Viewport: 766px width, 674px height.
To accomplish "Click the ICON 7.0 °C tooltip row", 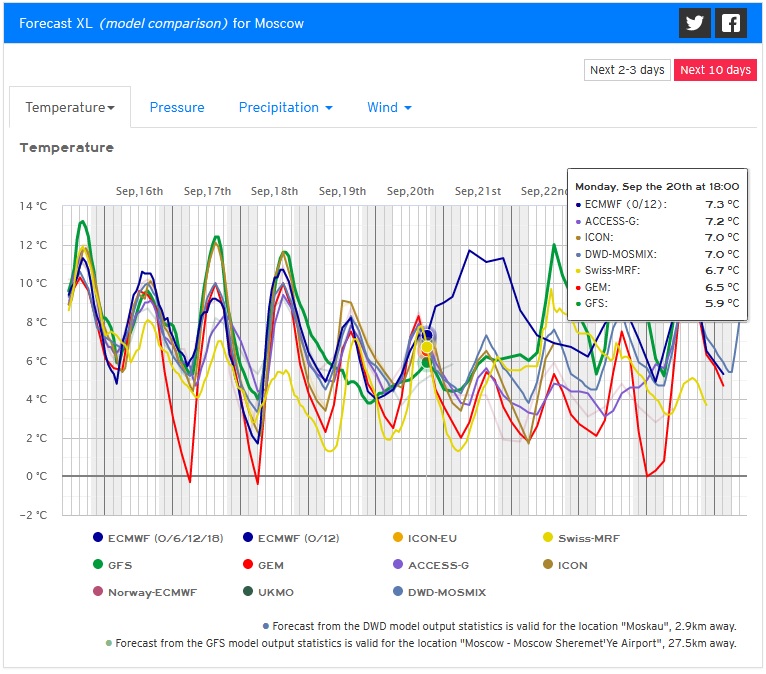I will [x=658, y=237].
